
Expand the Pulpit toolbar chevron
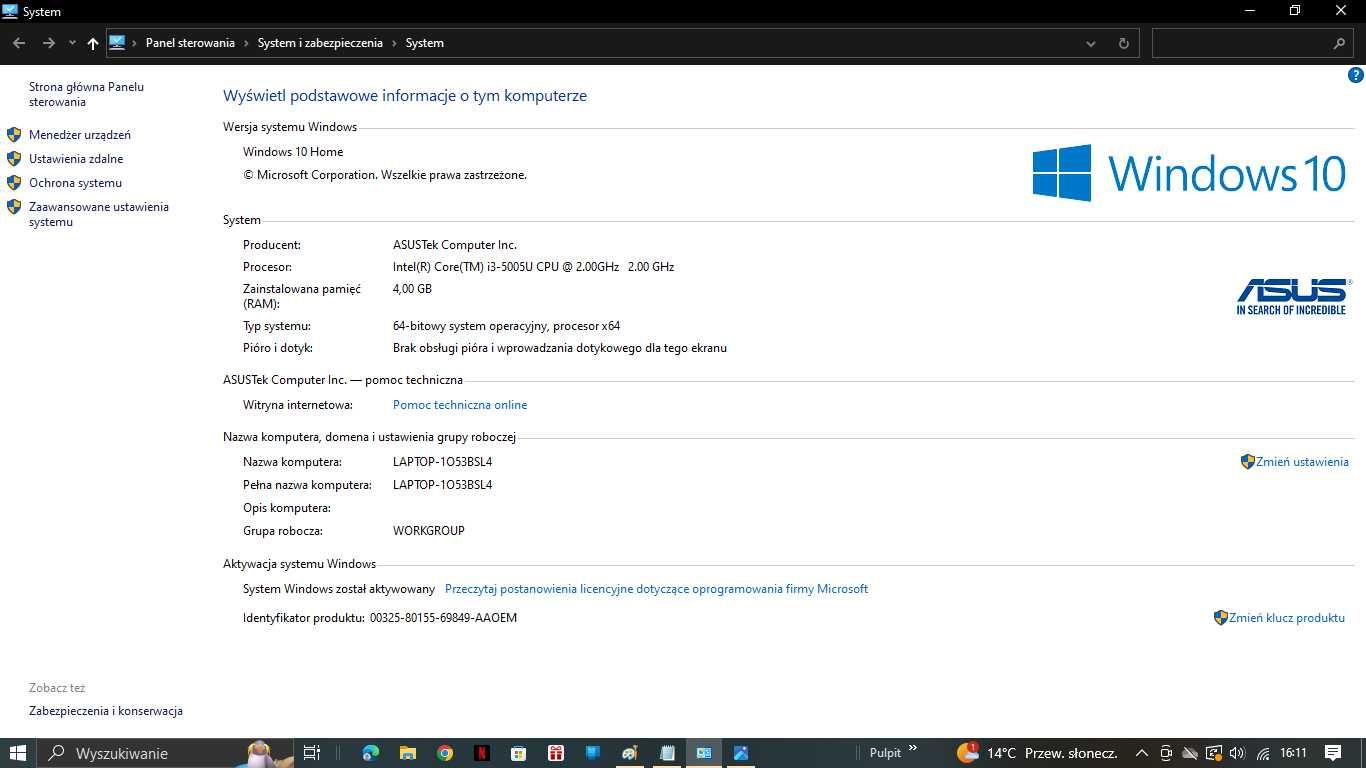click(913, 749)
